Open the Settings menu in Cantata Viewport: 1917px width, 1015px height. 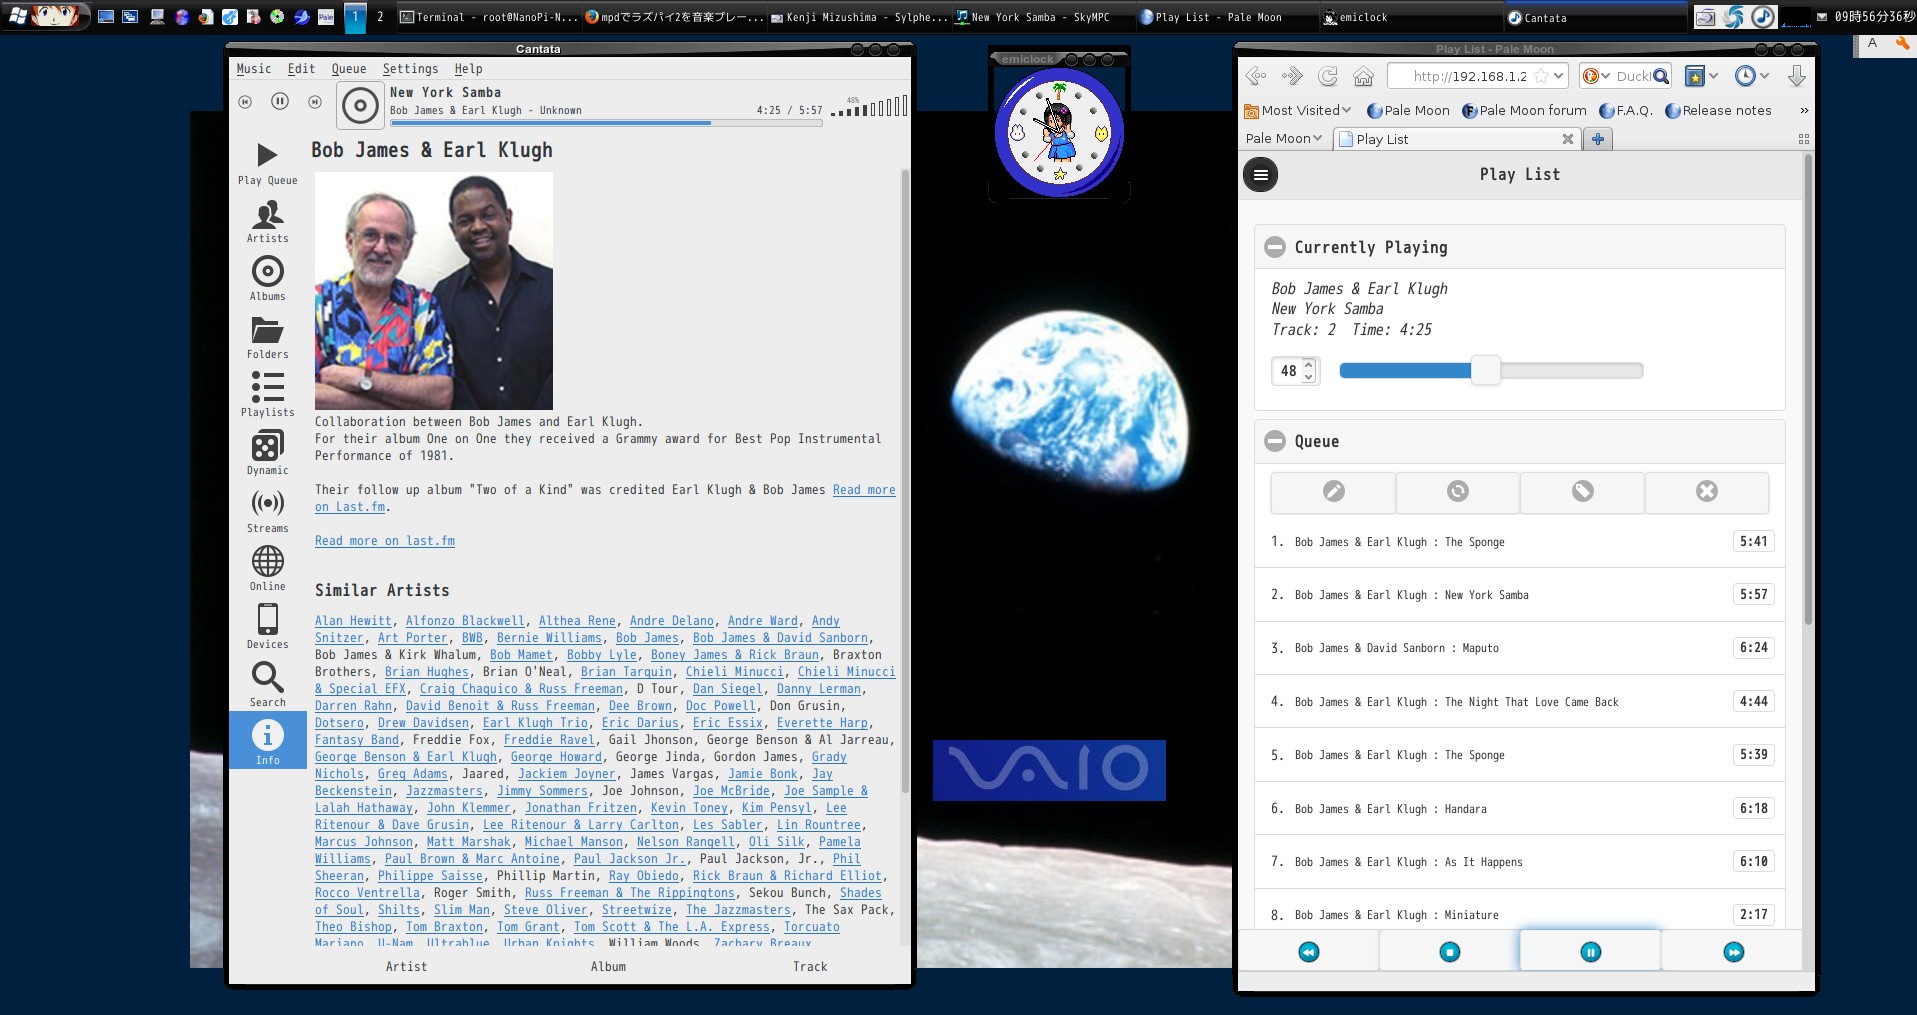pyautogui.click(x=410, y=69)
